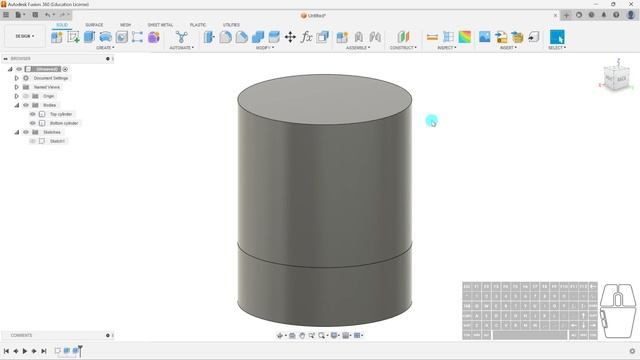Click the Offset Face tool
Screen dimensions: 640x360
[x=274, y=37]
